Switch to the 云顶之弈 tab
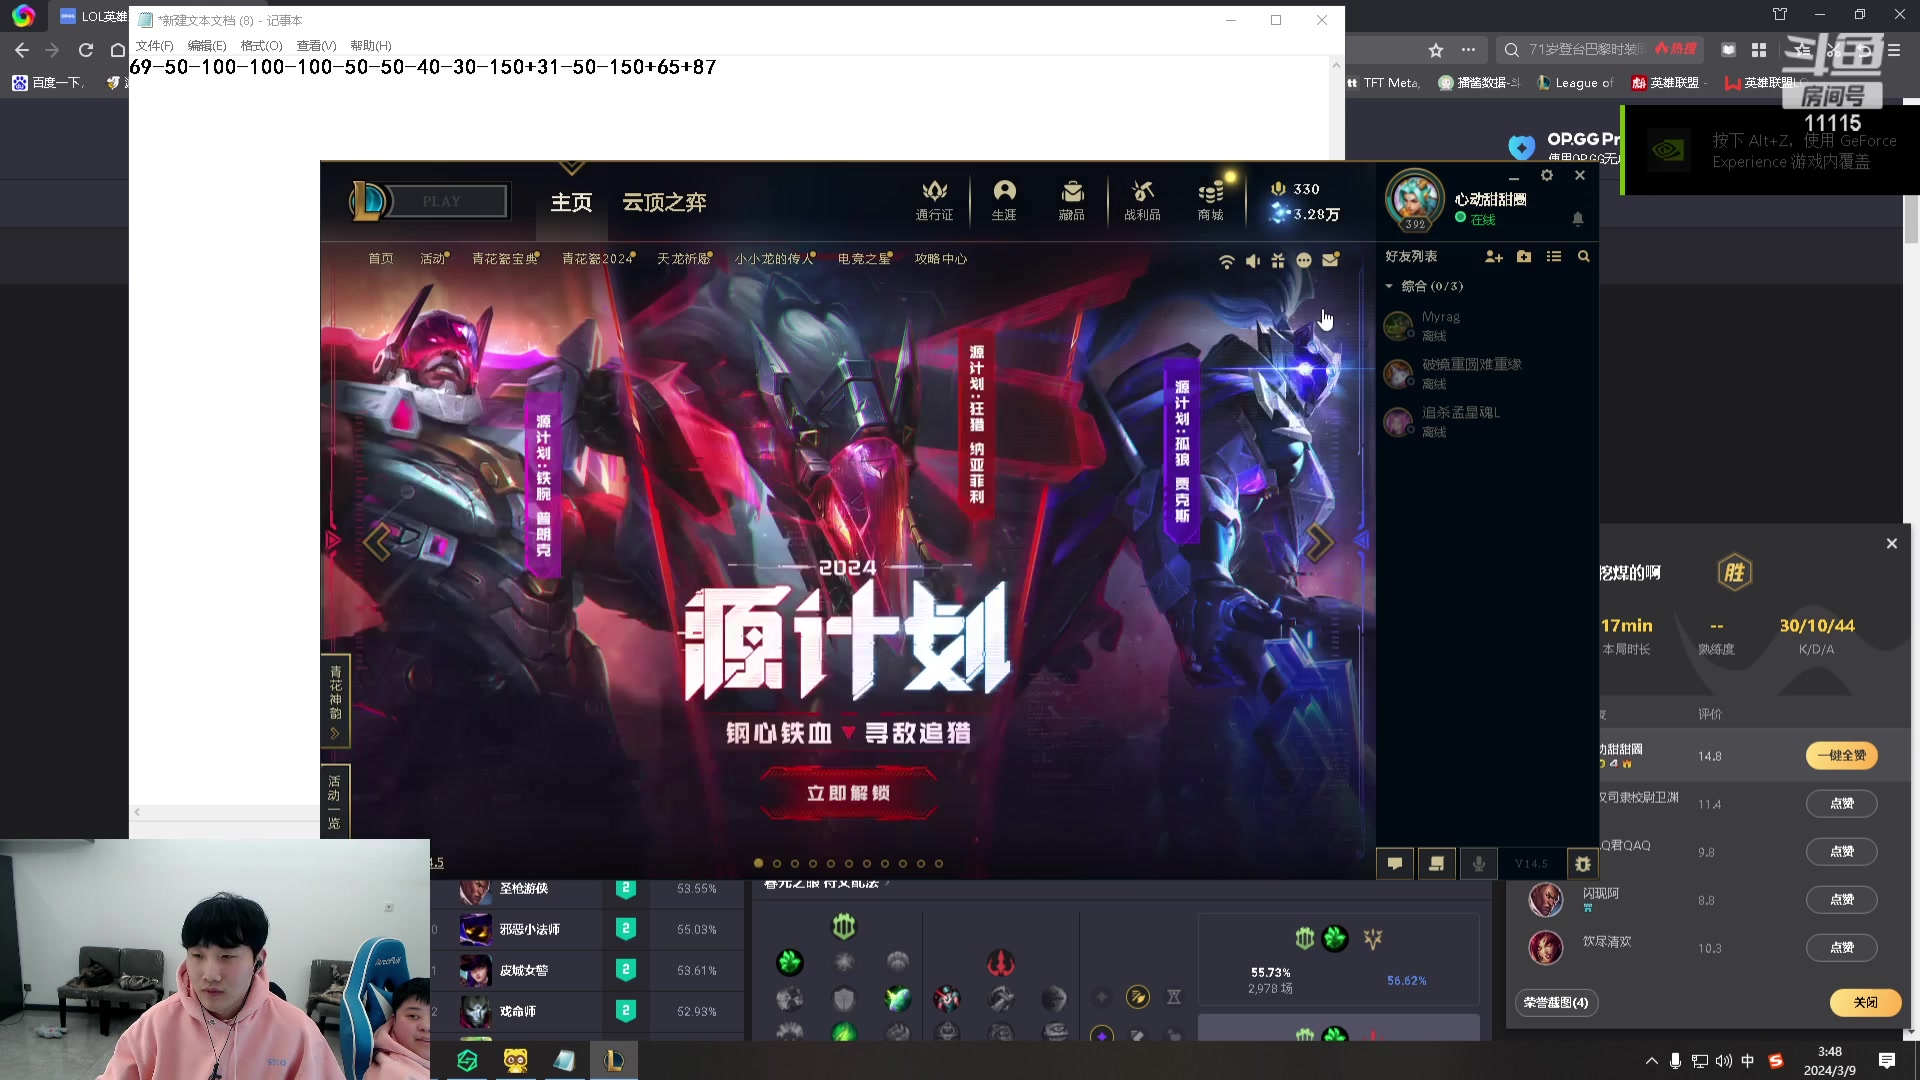The height and width of the screenshot is (1080, 1920). coord(664,202)
